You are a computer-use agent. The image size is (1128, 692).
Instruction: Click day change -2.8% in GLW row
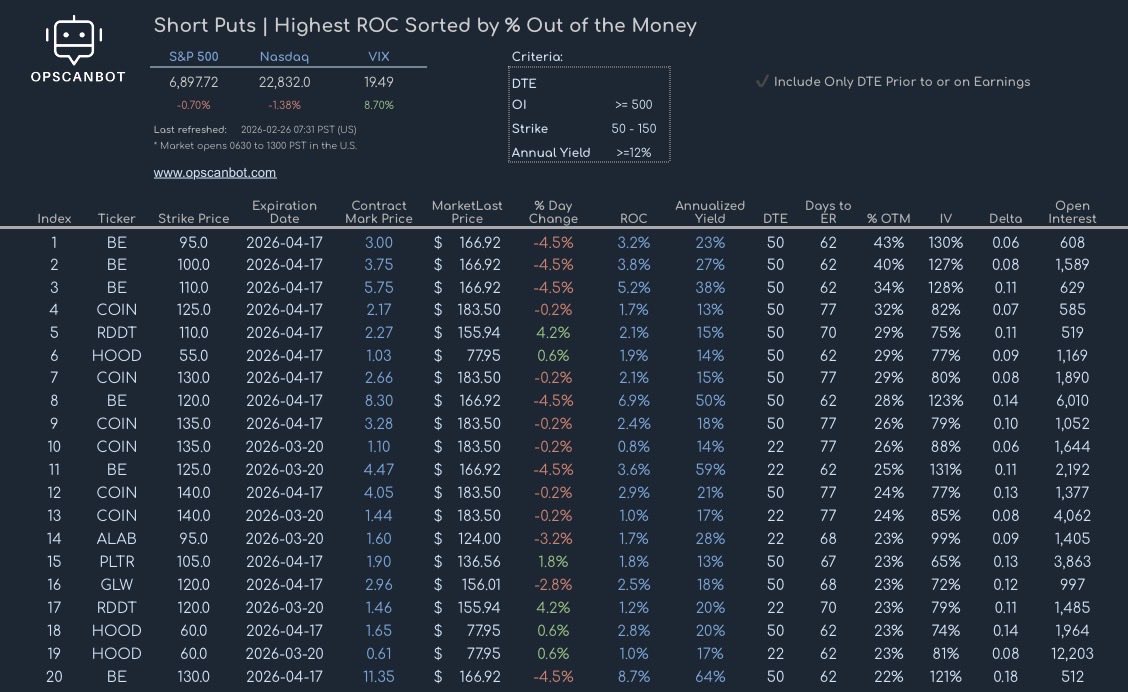pyautogui.click(x=553, y=584)
